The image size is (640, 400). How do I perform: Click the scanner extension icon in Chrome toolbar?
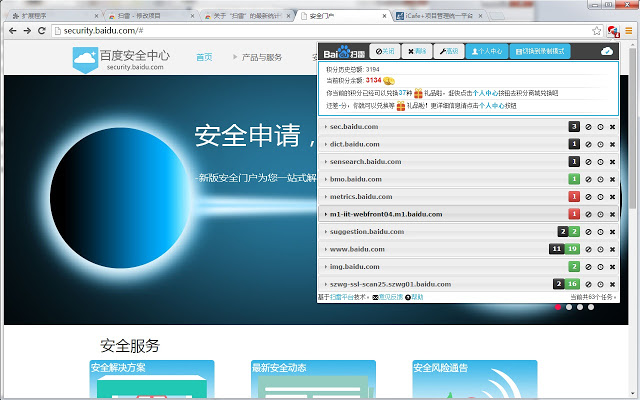(x=613, y=31)
